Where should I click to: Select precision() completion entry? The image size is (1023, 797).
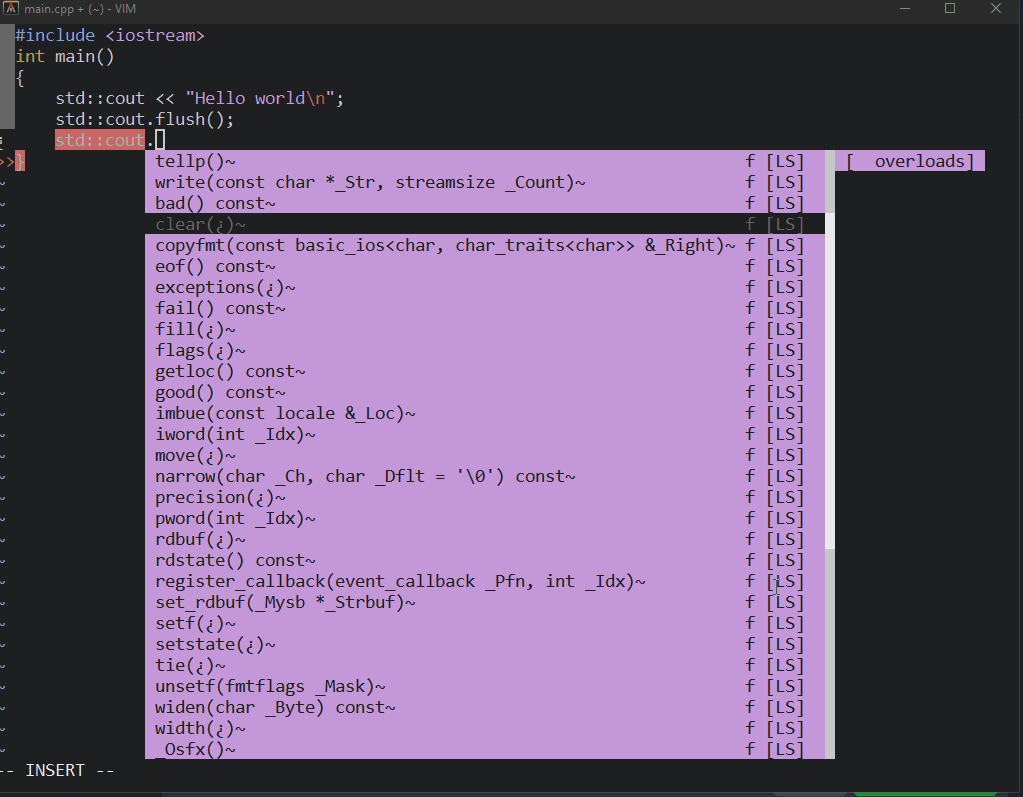point(485,497)
